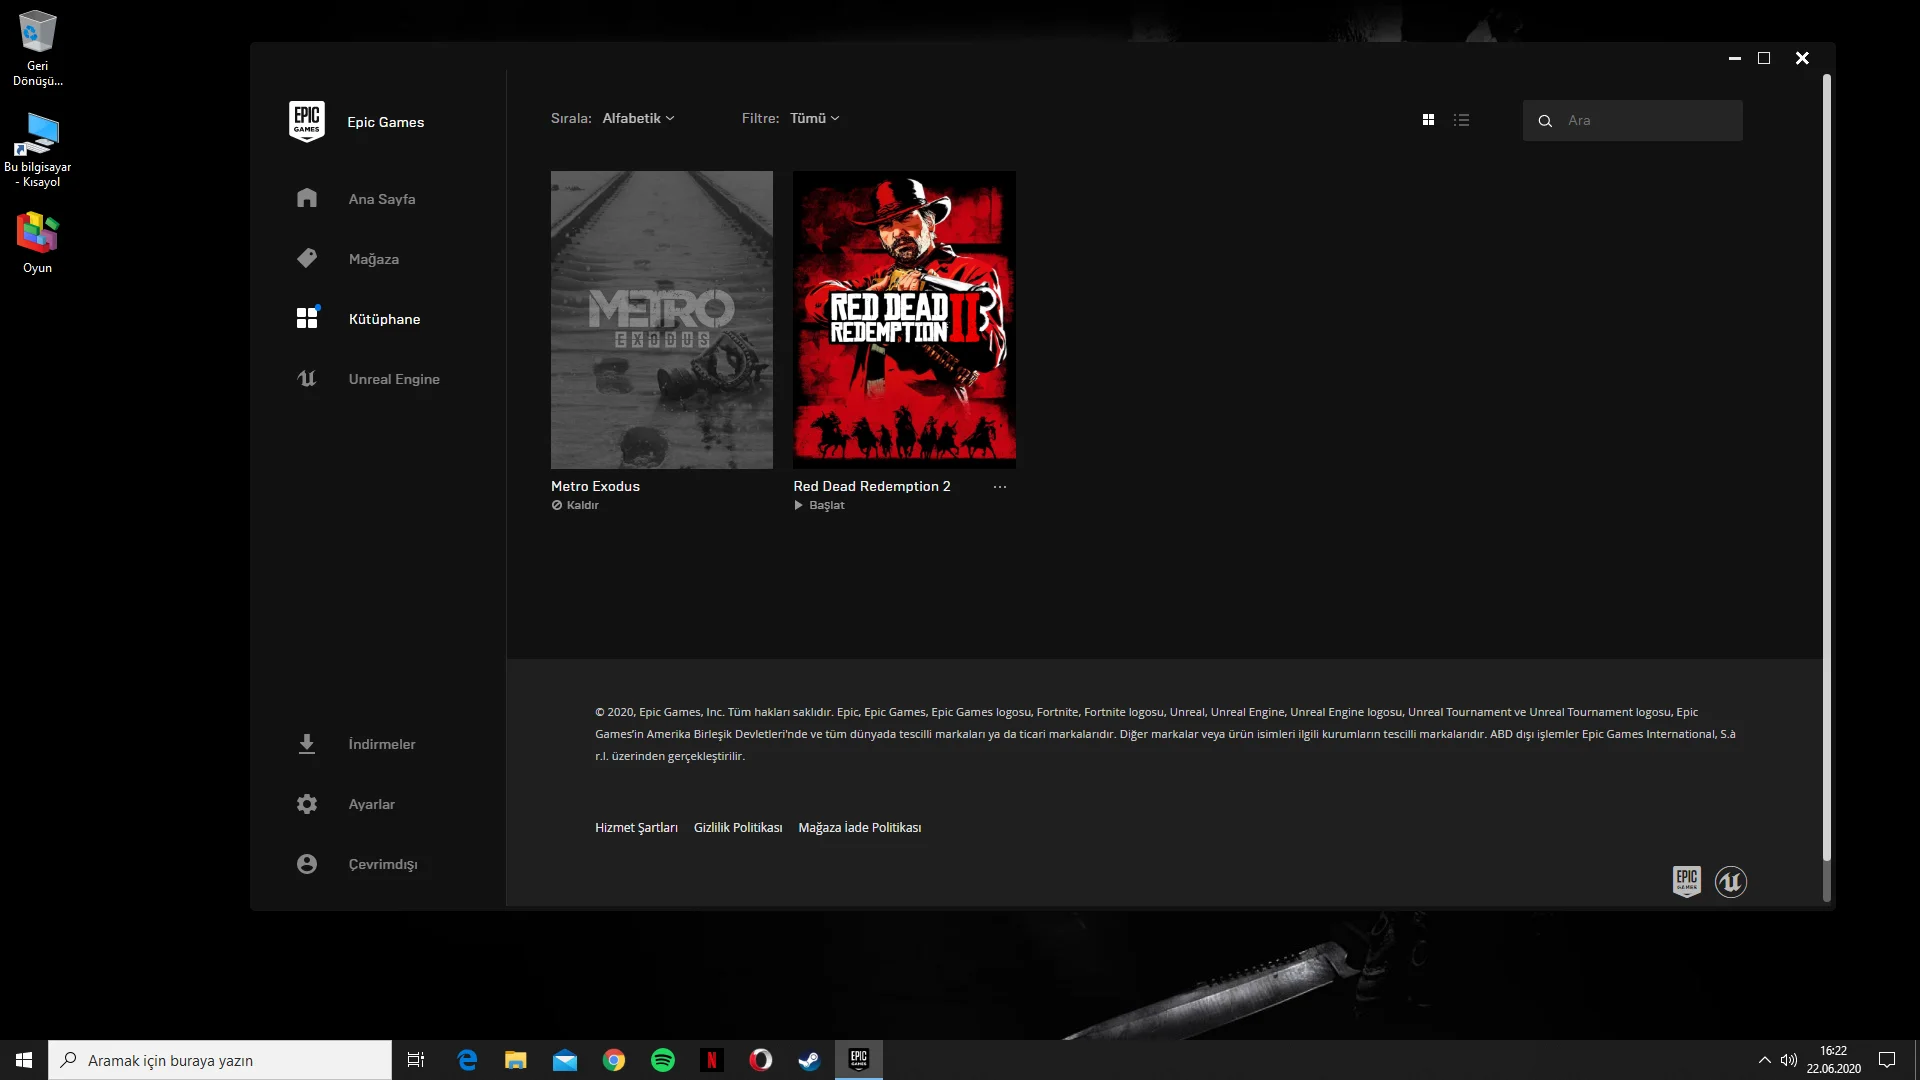The height and width of the screenshot is (1080, 1920).
Task: Open Netflix from taskbar
Action: [712, 1060]
